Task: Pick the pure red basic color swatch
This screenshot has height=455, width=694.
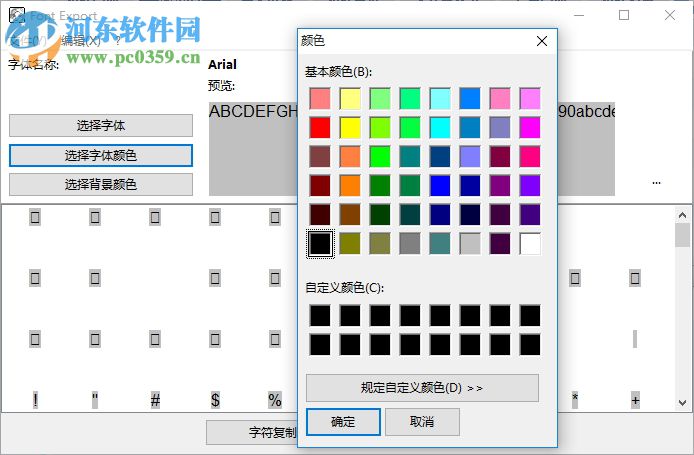Action: (x=320, y=127)
